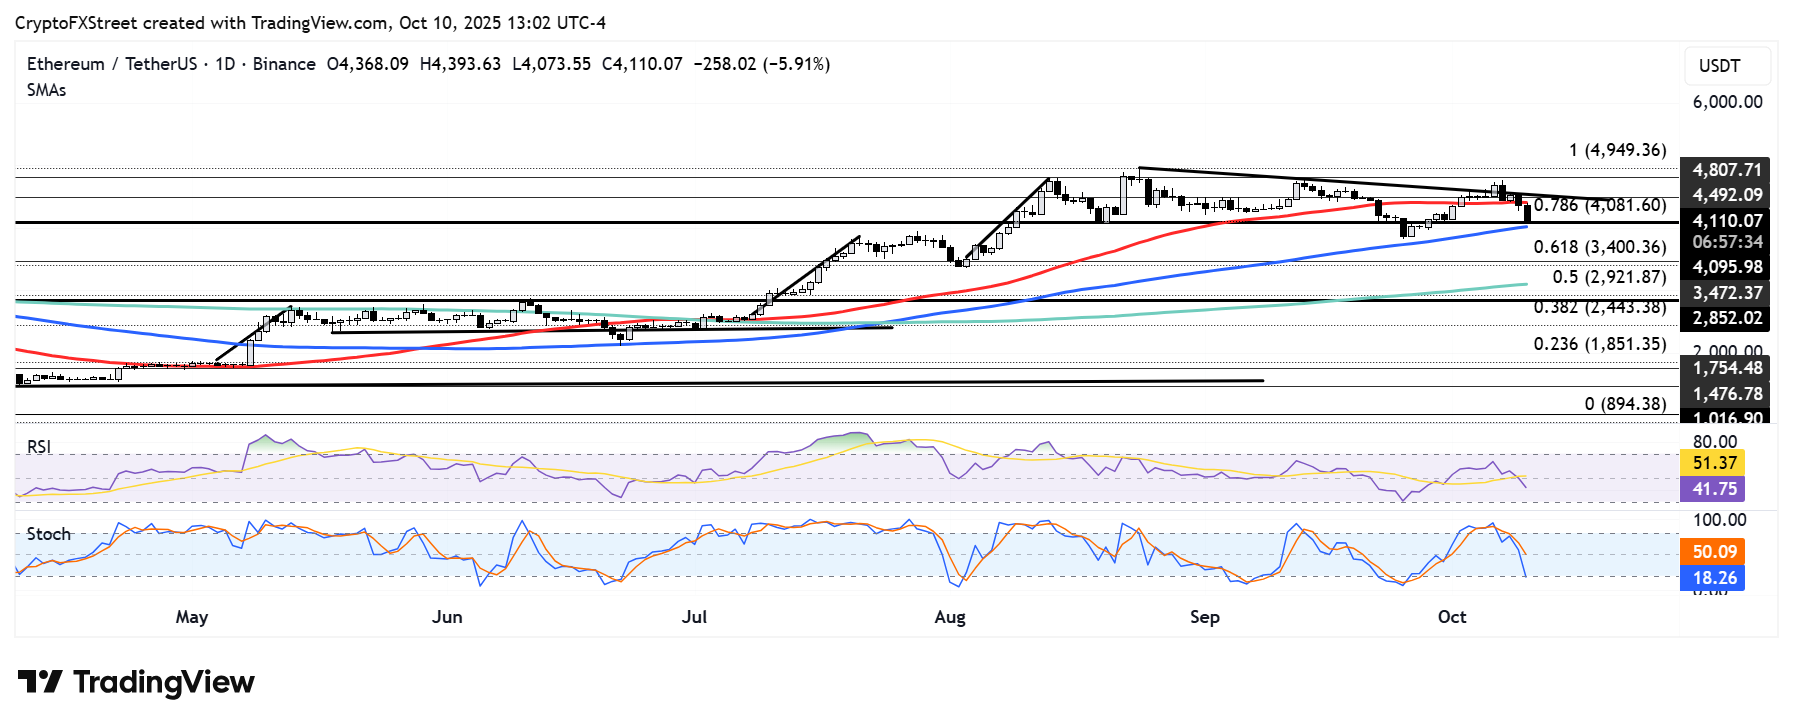
Task: Click the Oct label on time axis
Action: coord(1452,617)
